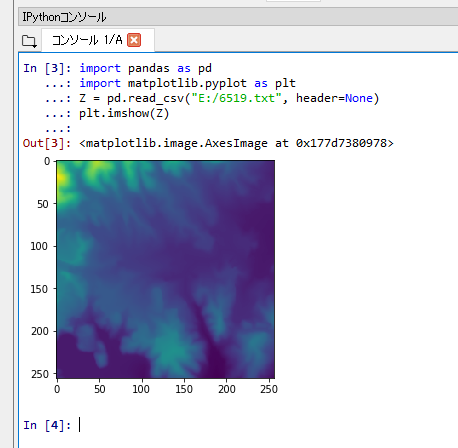The height and width of the screenshot is (448, 458).
Task: Click the import pandas as pd line
Action: click(x=145, y=68)
